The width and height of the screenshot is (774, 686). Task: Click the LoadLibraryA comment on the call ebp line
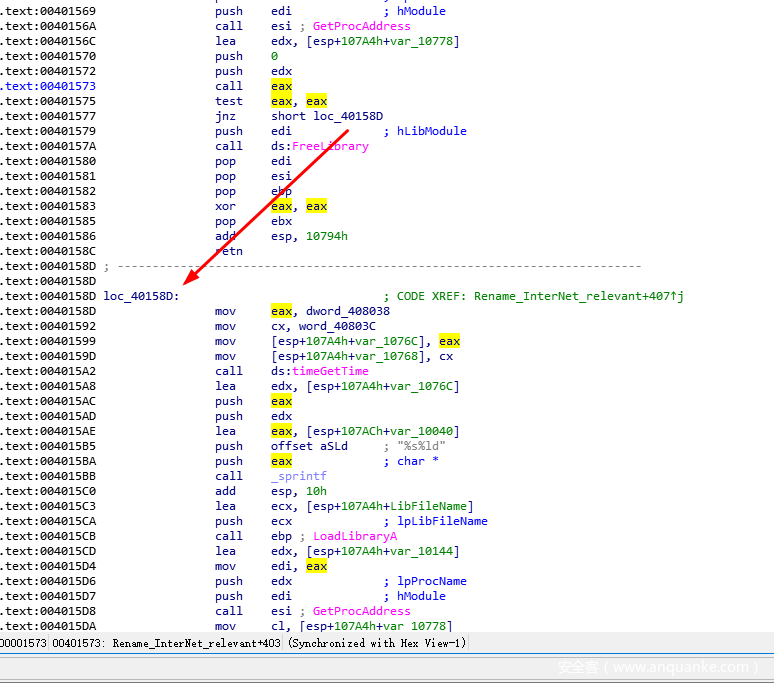point(354,536)
